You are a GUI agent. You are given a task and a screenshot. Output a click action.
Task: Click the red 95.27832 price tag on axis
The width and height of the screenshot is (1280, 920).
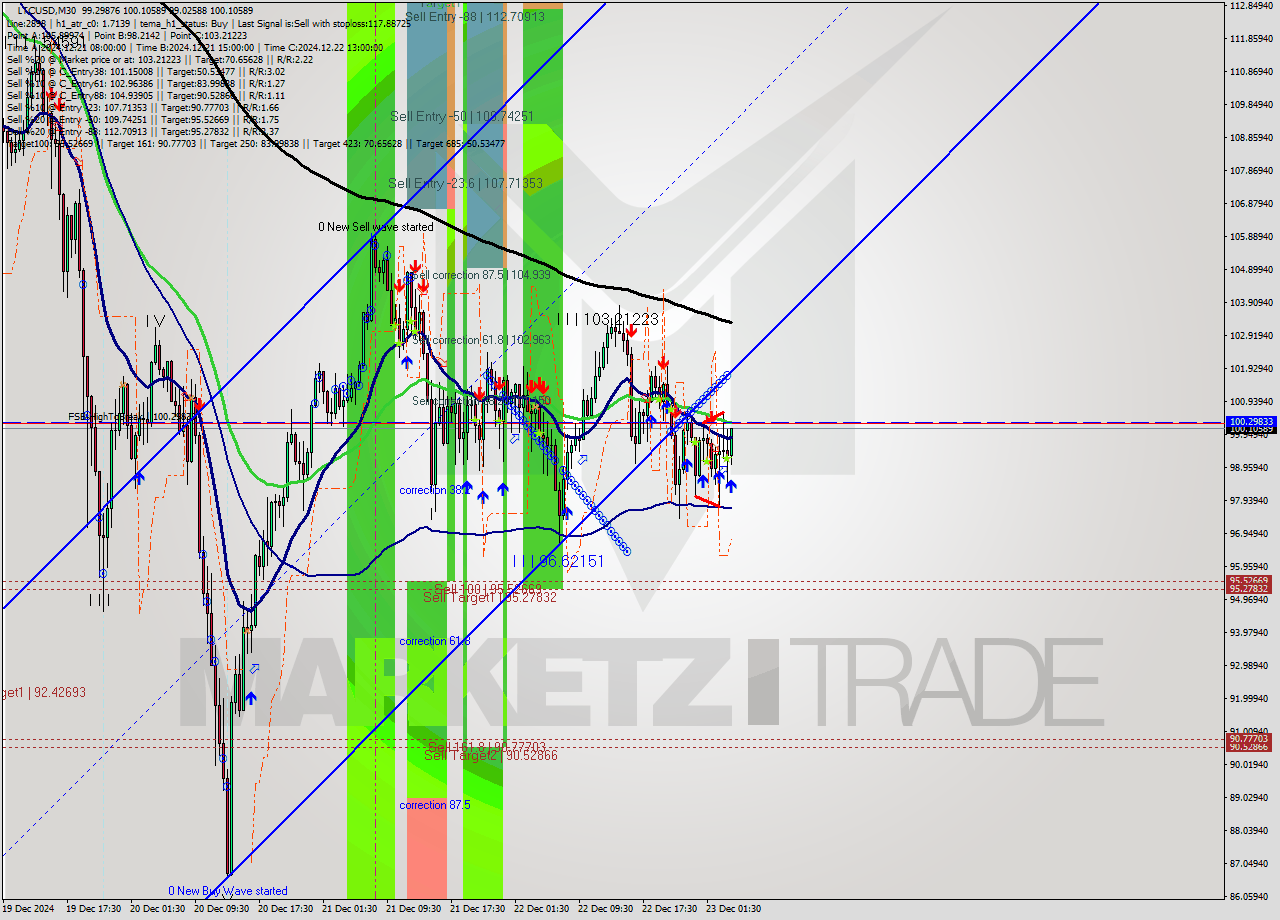coord(1251,589)
